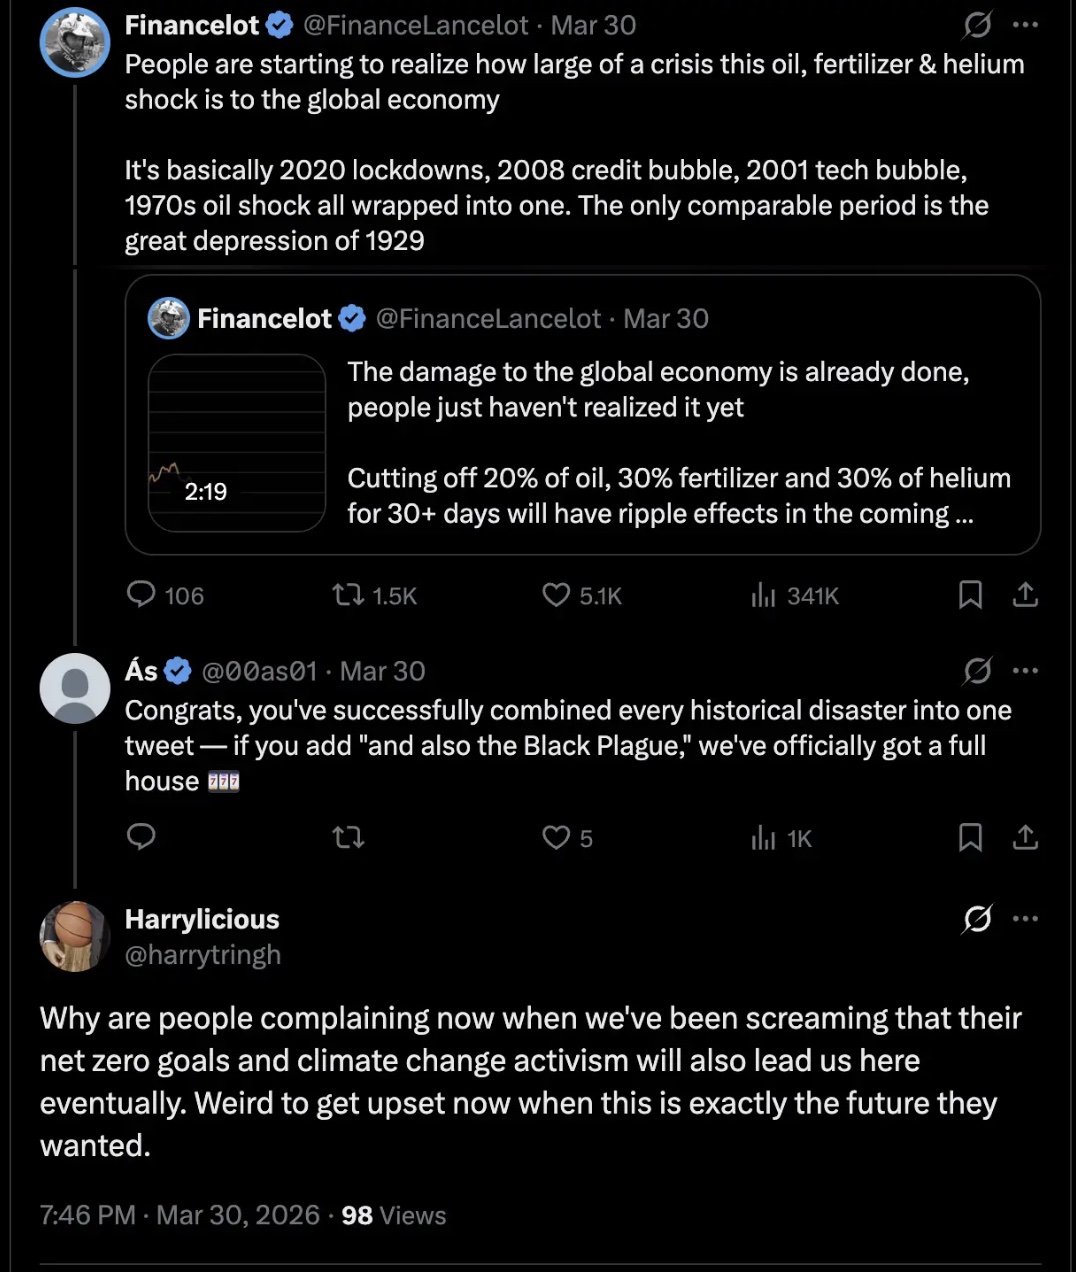Reply to Ás's Black Plague comment
1076x1272 pixels.
tap(142, 837)
